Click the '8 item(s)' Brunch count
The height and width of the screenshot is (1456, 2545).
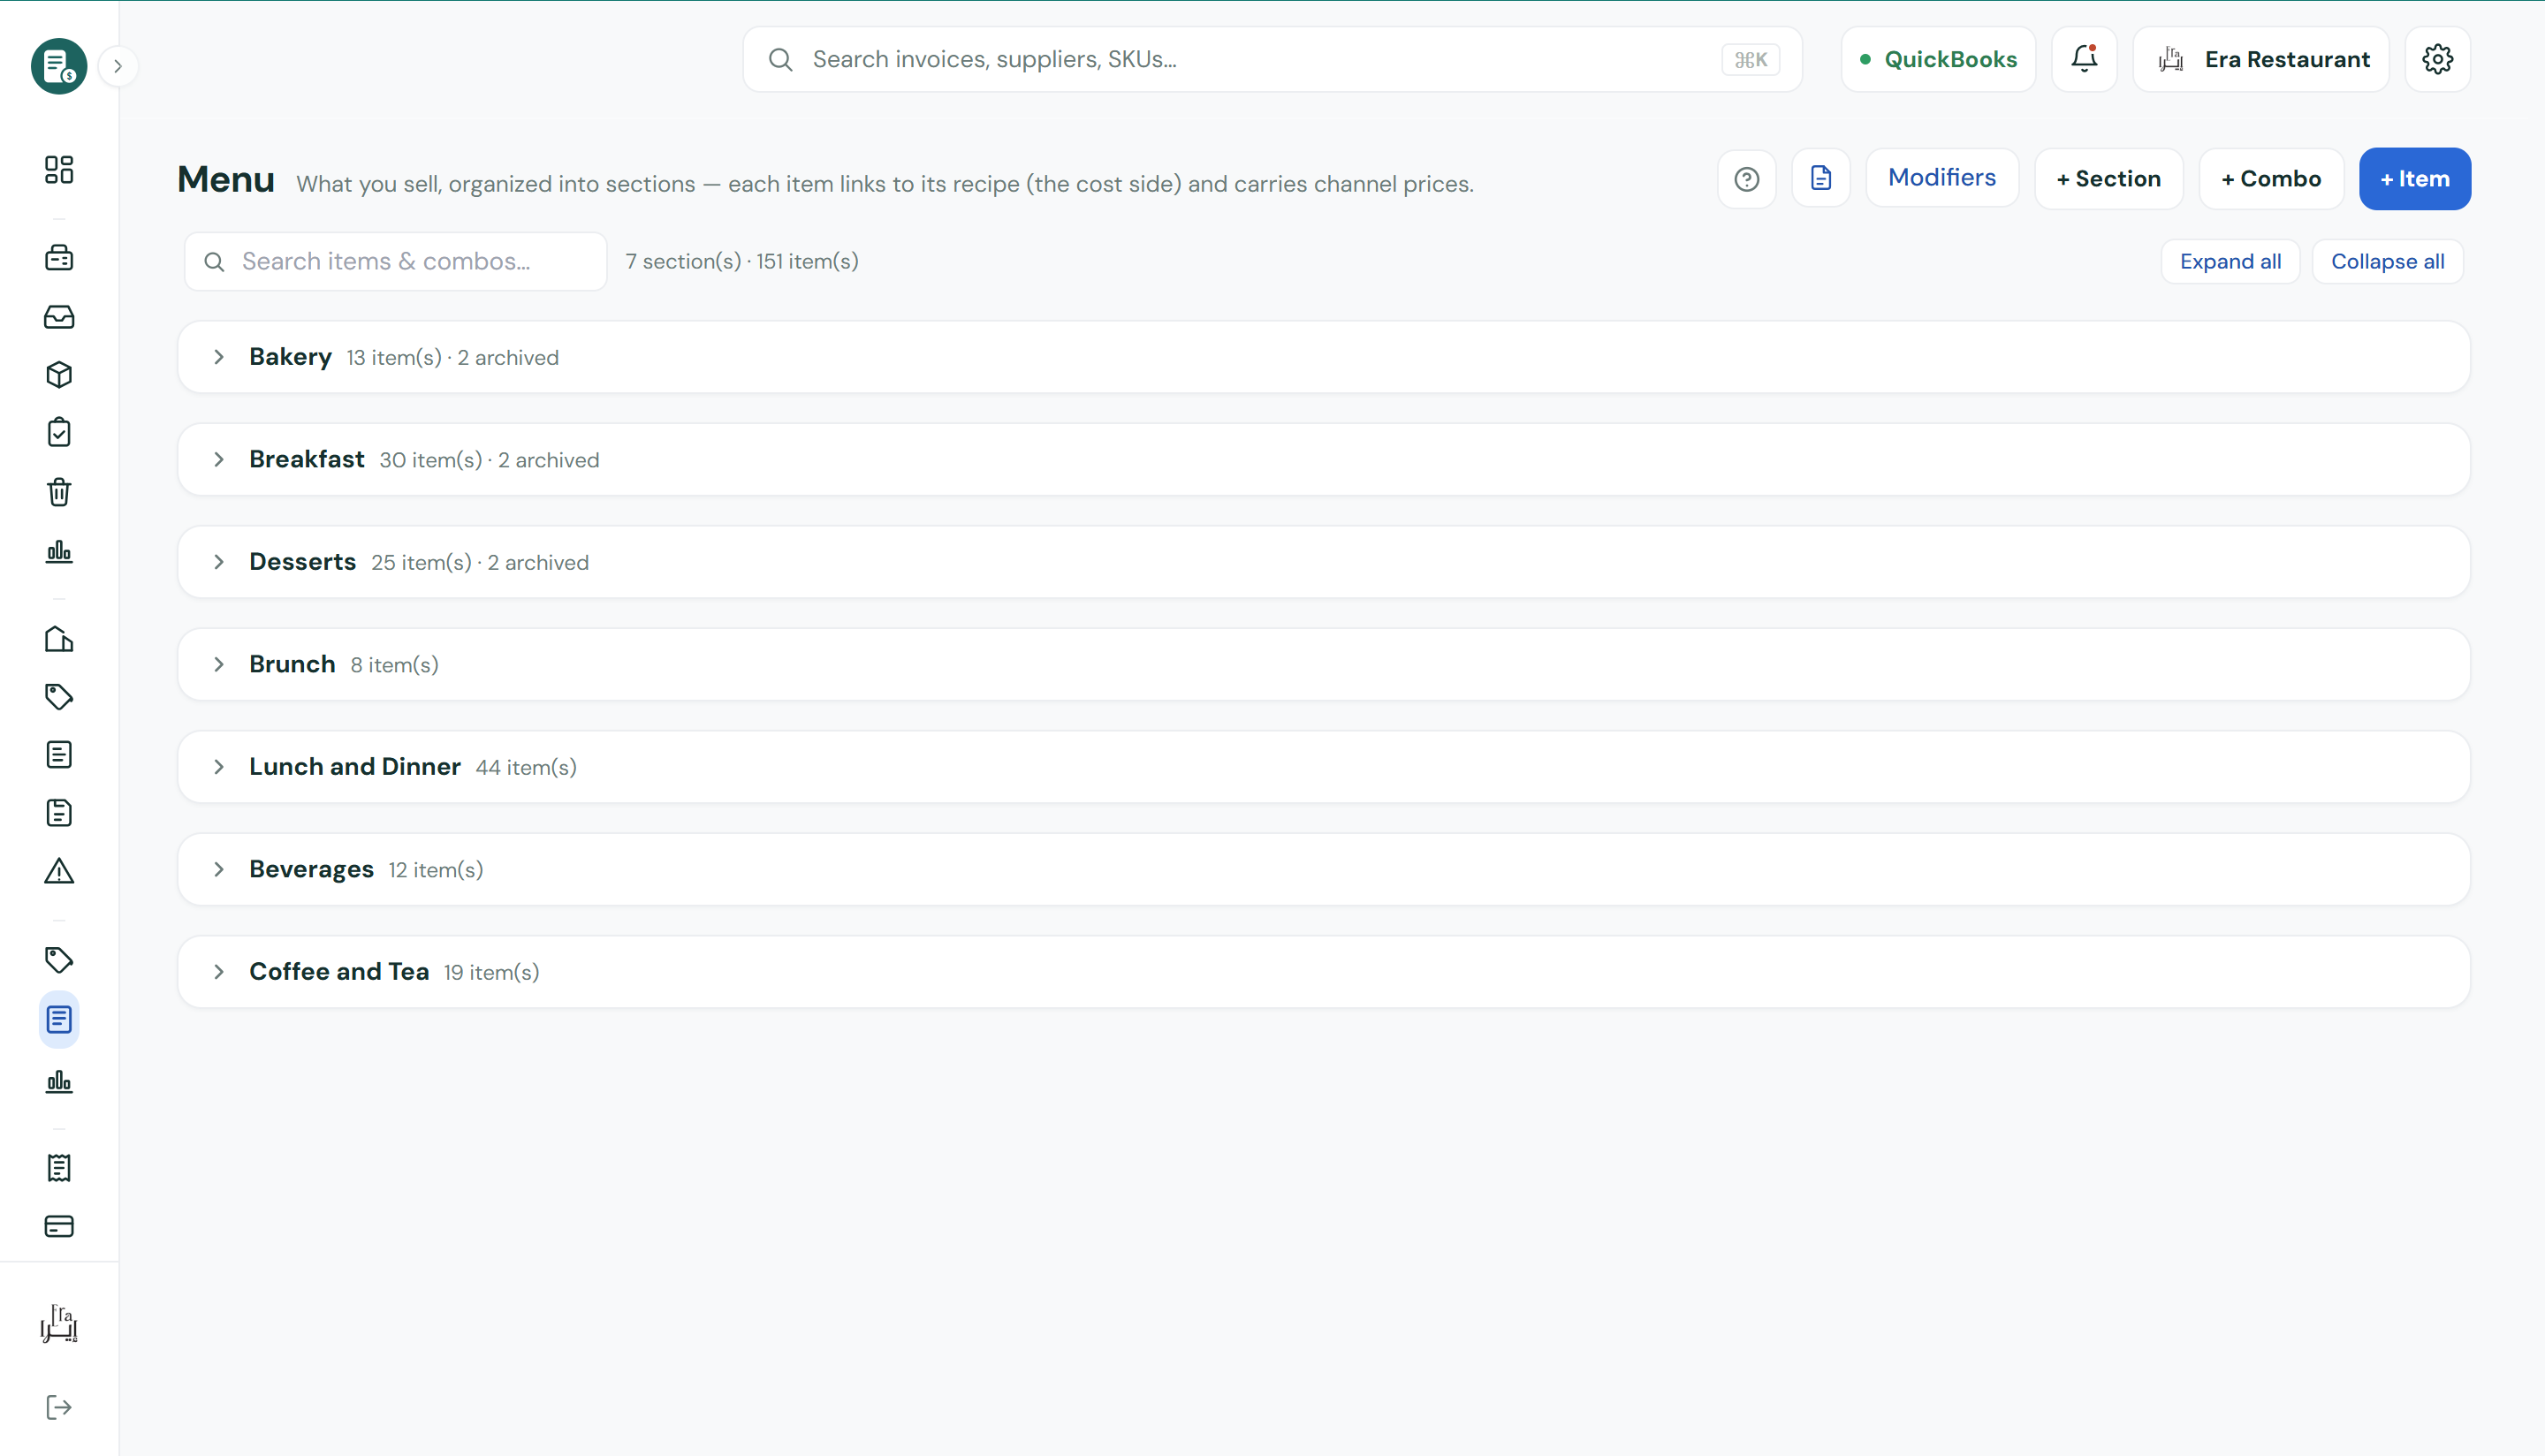click(394, 665)
